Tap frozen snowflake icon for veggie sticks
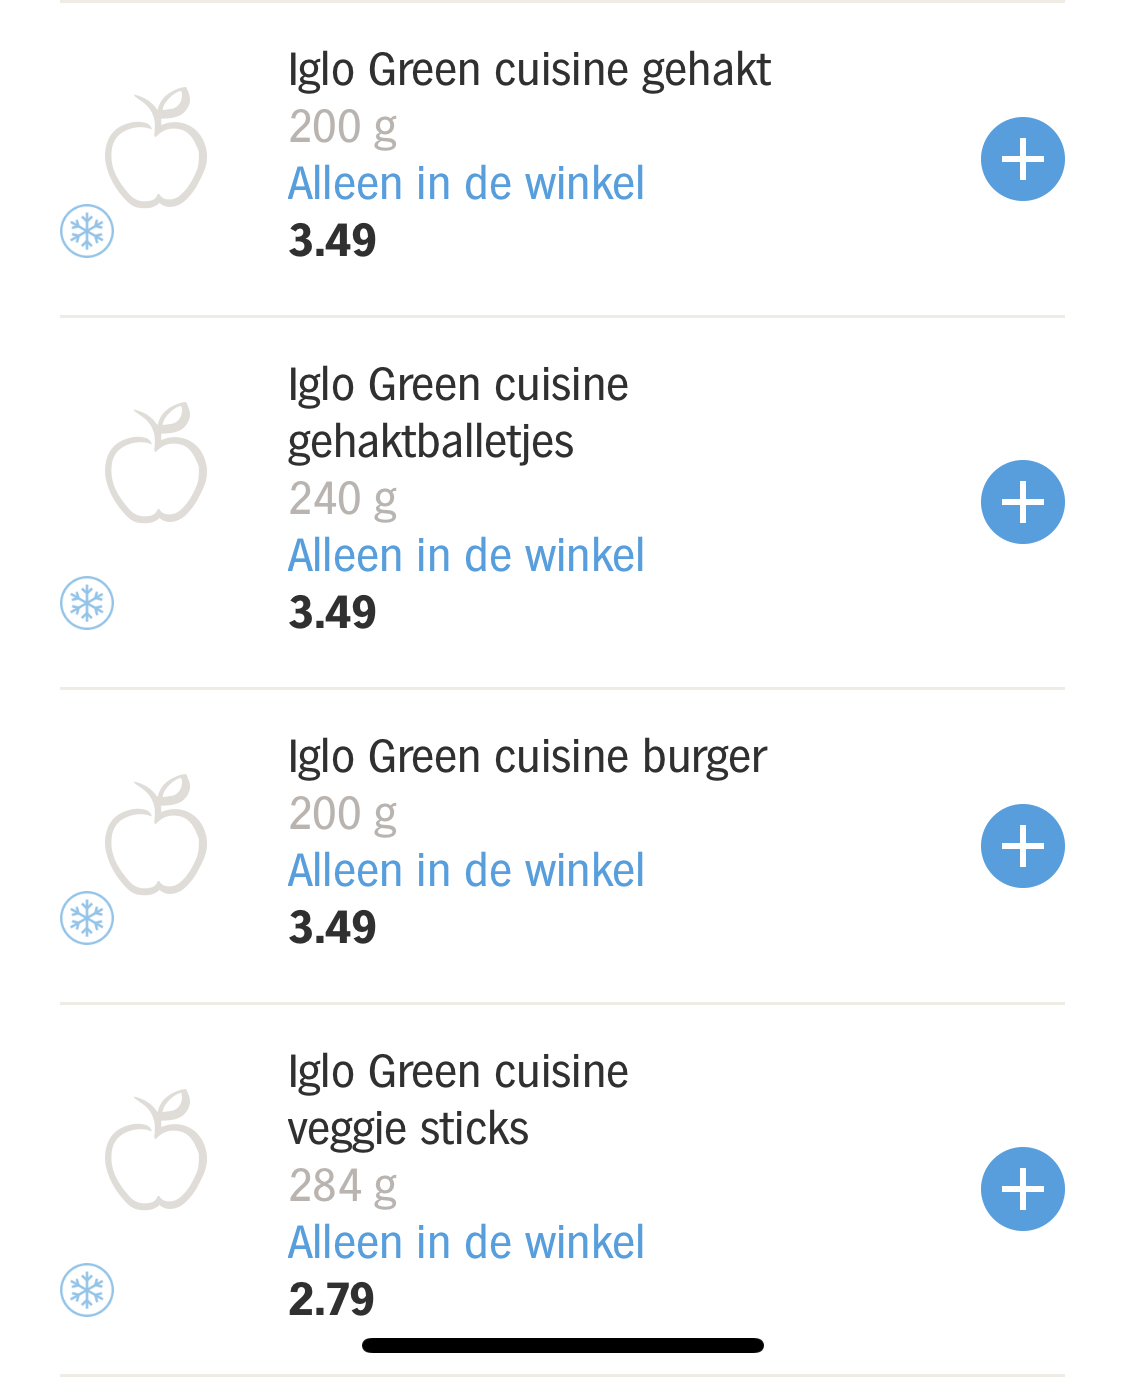The height and width of the screenshot is (1377, 1125). tap(87, 1290)
